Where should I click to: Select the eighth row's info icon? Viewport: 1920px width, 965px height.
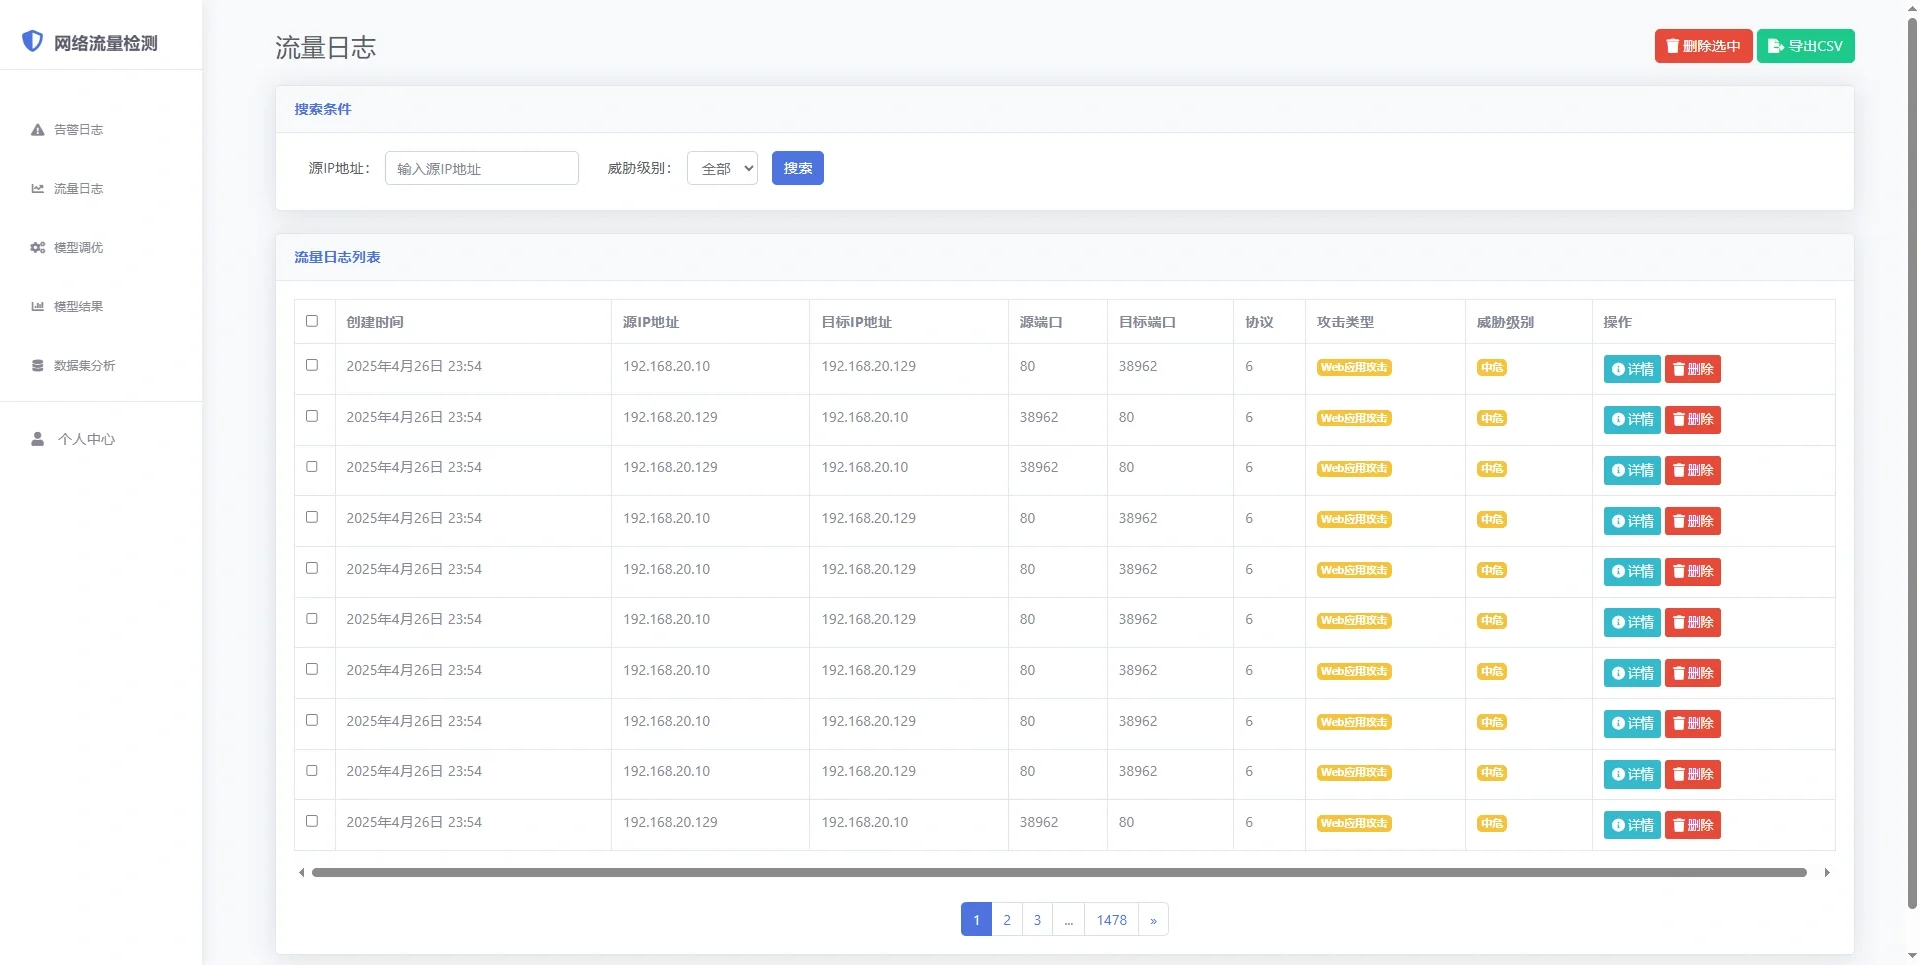(x=1618, y=724)
